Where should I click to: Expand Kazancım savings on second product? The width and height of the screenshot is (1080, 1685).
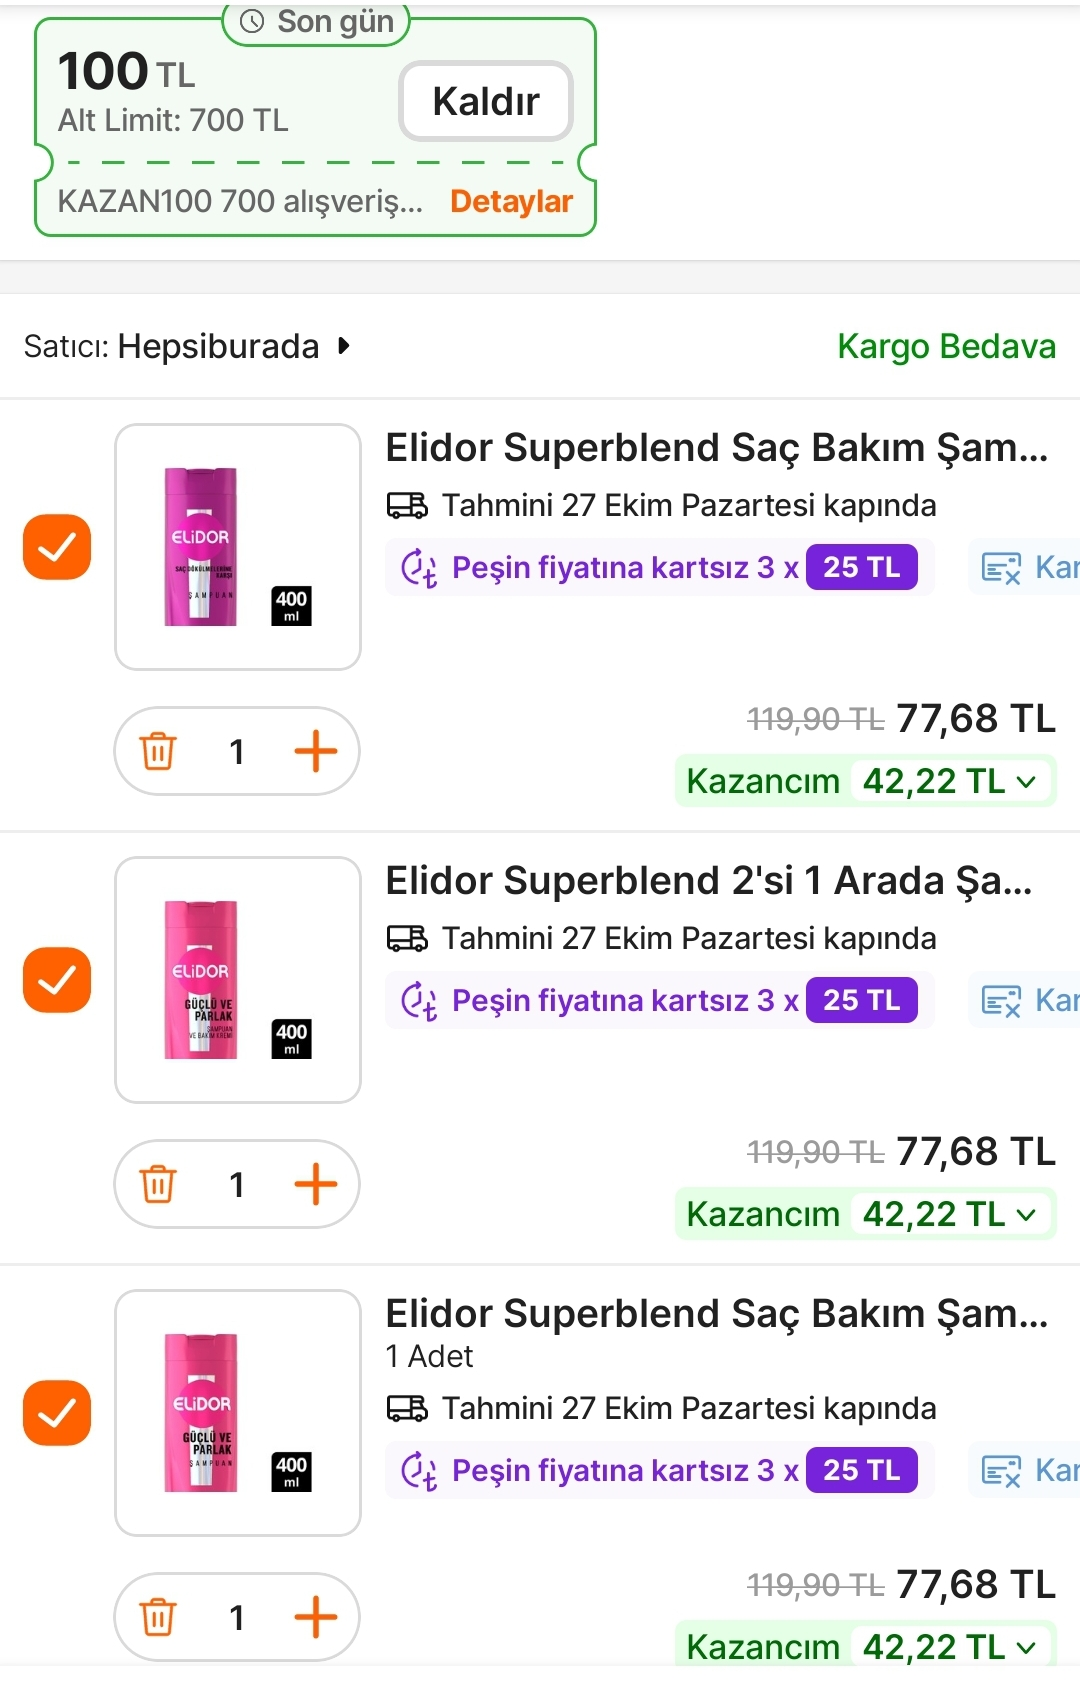[1026, 1215]
